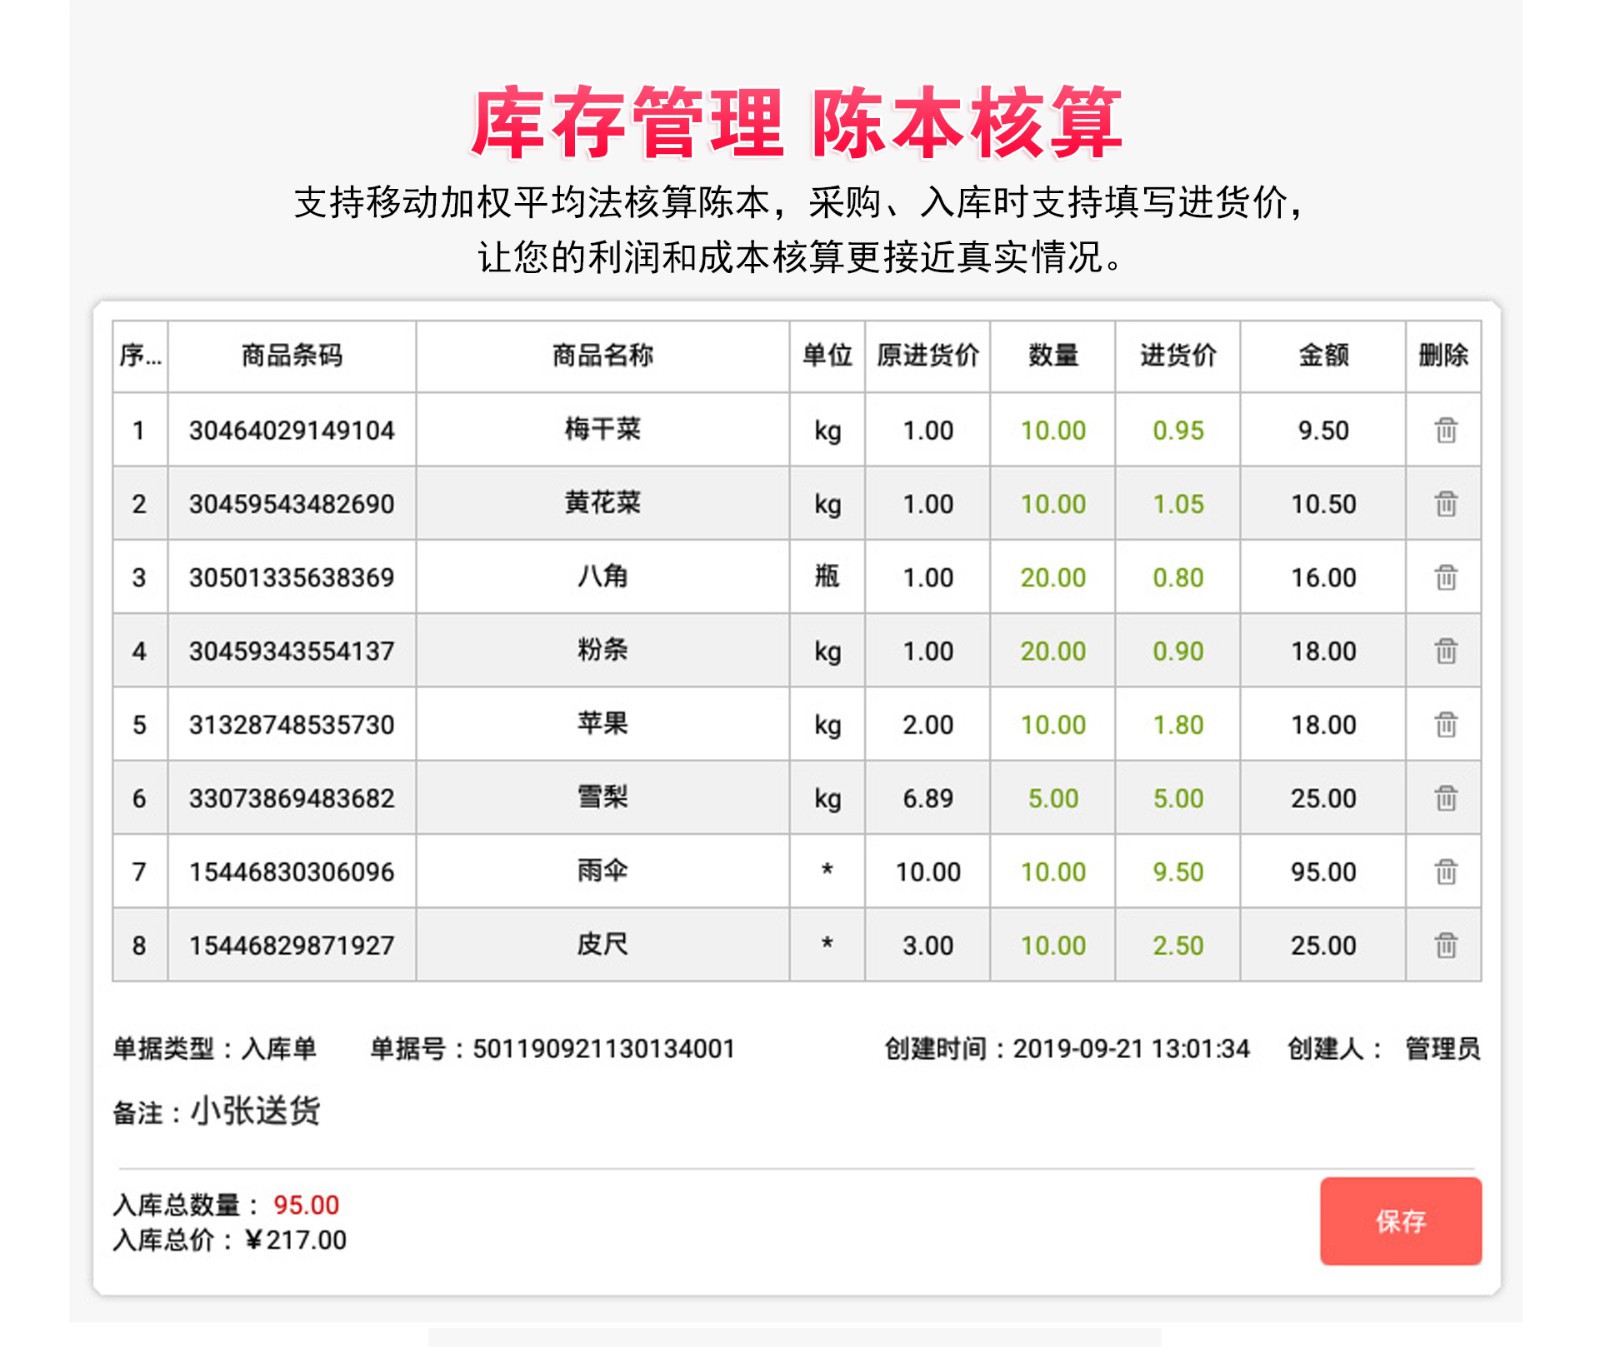Delete the 粉条 row
This screenshot has width=1600, height=1347.
(1445, 651)
